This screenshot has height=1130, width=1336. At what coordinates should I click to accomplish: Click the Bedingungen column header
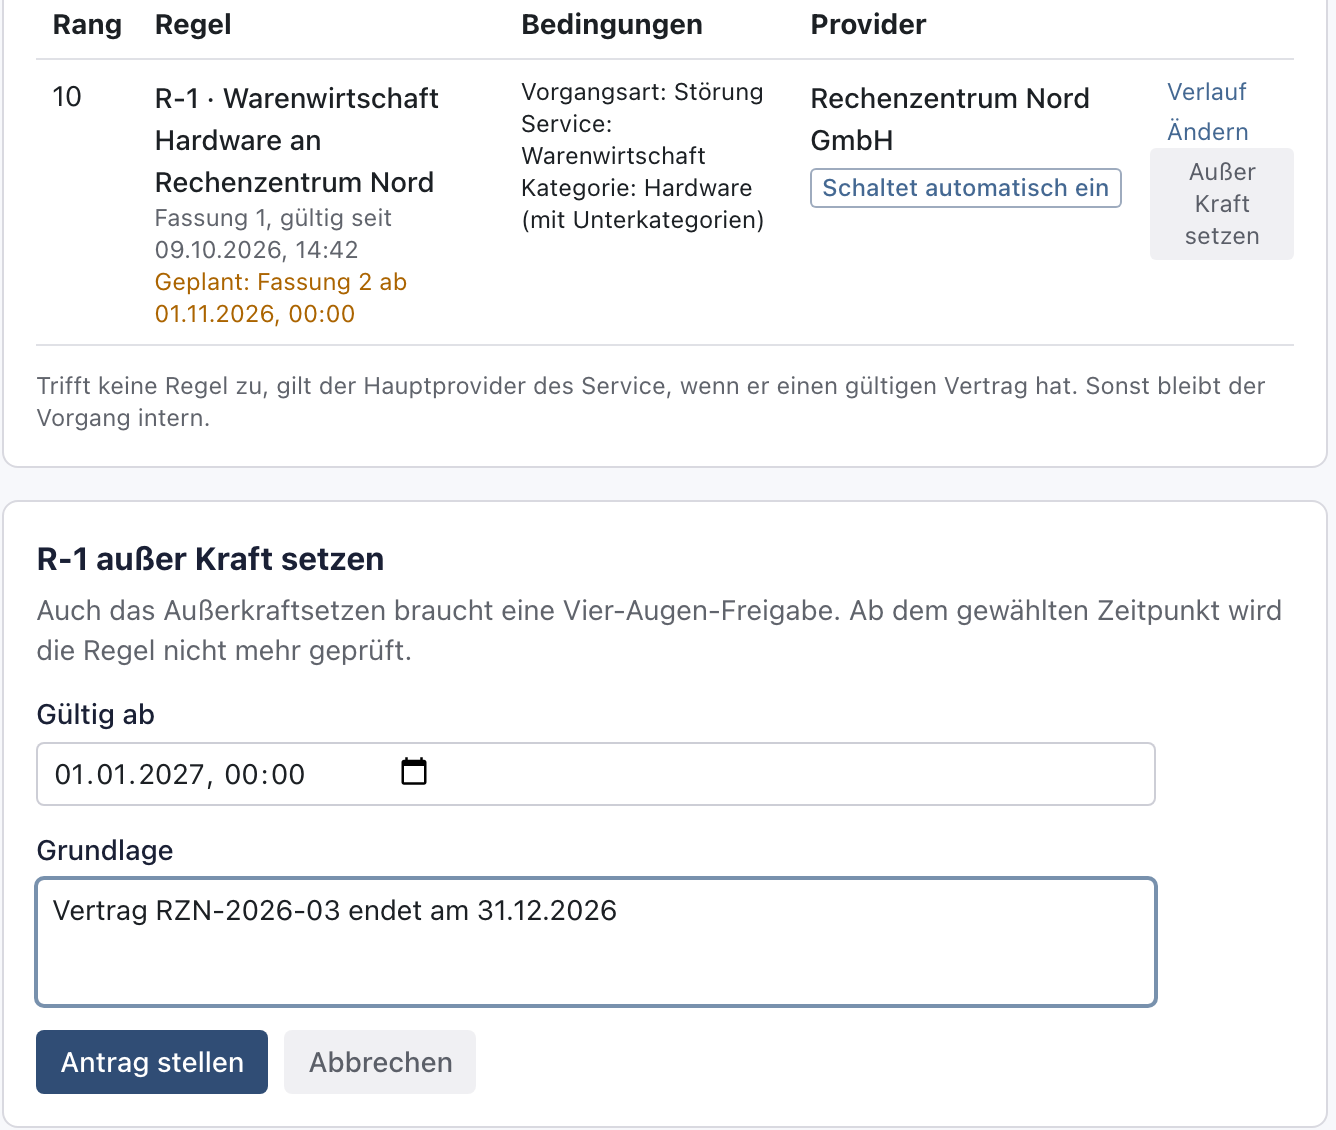(612, 25)
